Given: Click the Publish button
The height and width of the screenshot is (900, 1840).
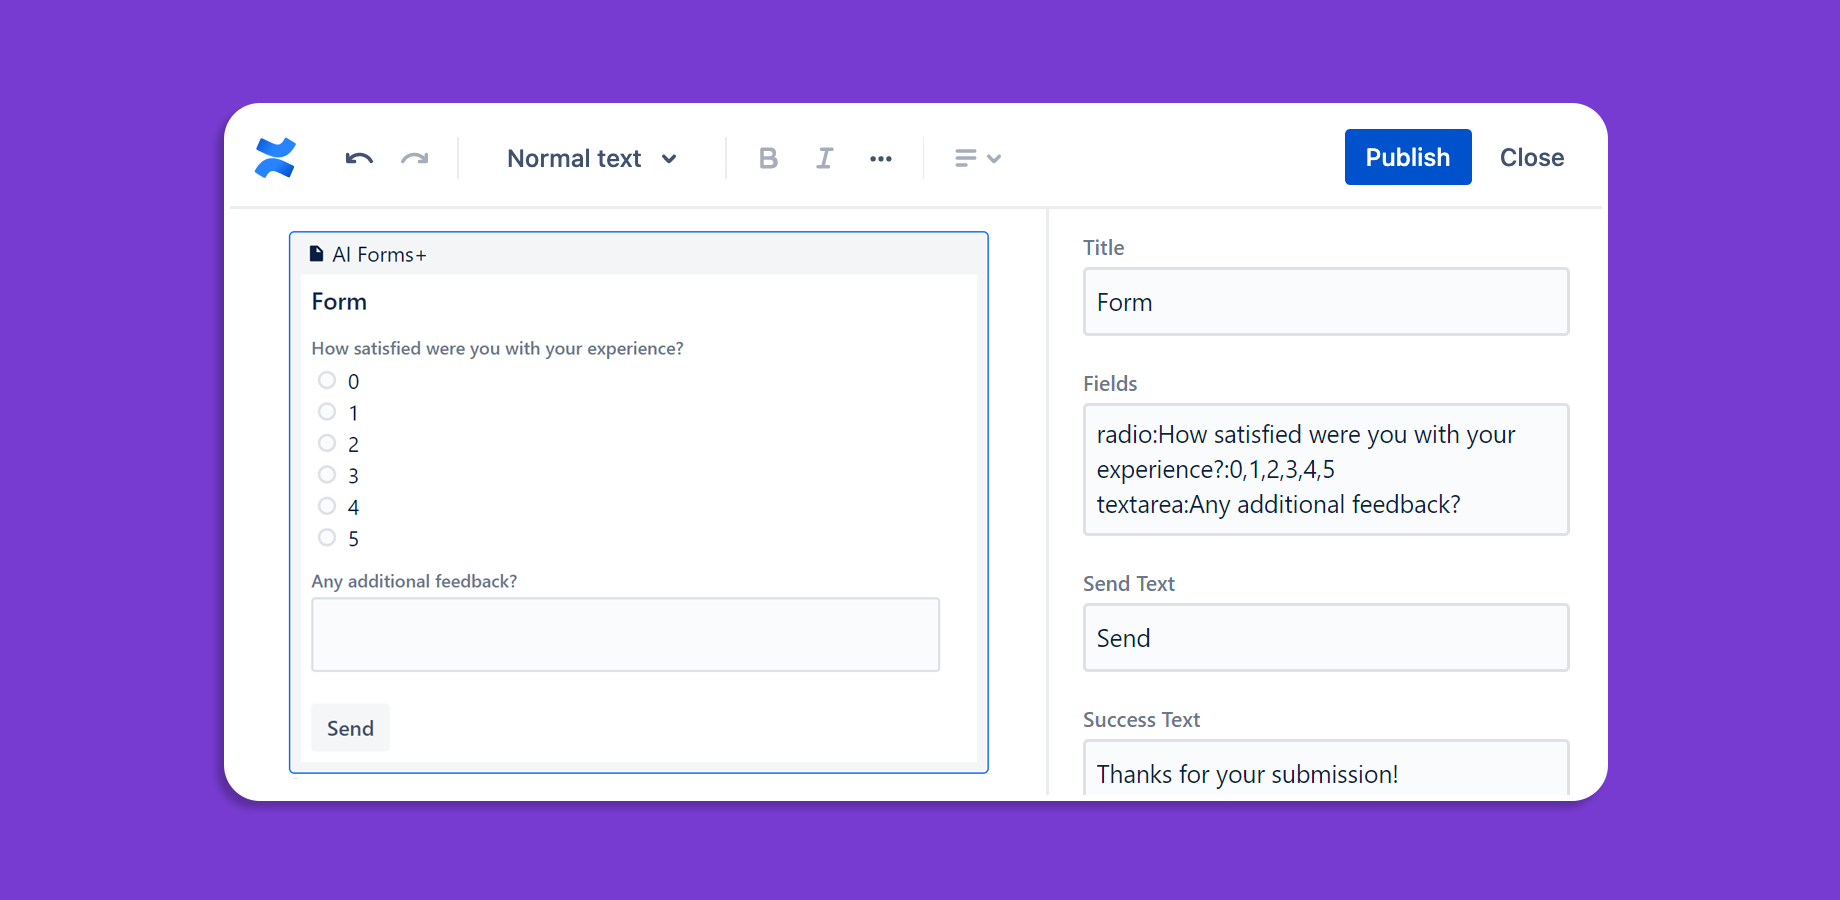Looking at the screenshot, I should [1407, 157].
